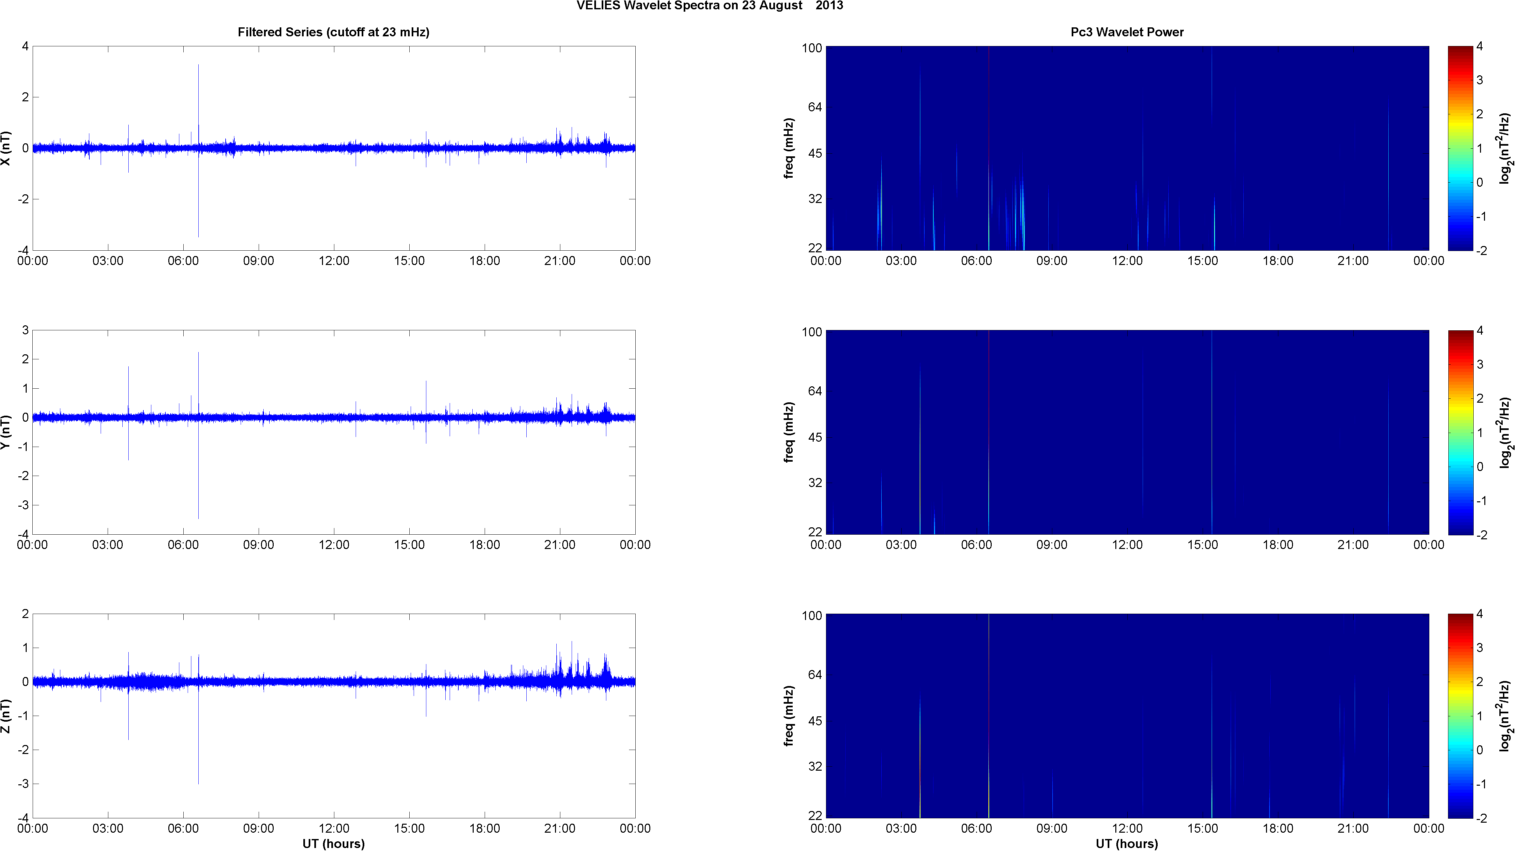This screenshot has width=1515, height=851.
Task: Click the Y (nT) axis label
Action: [x=7, y=431]
